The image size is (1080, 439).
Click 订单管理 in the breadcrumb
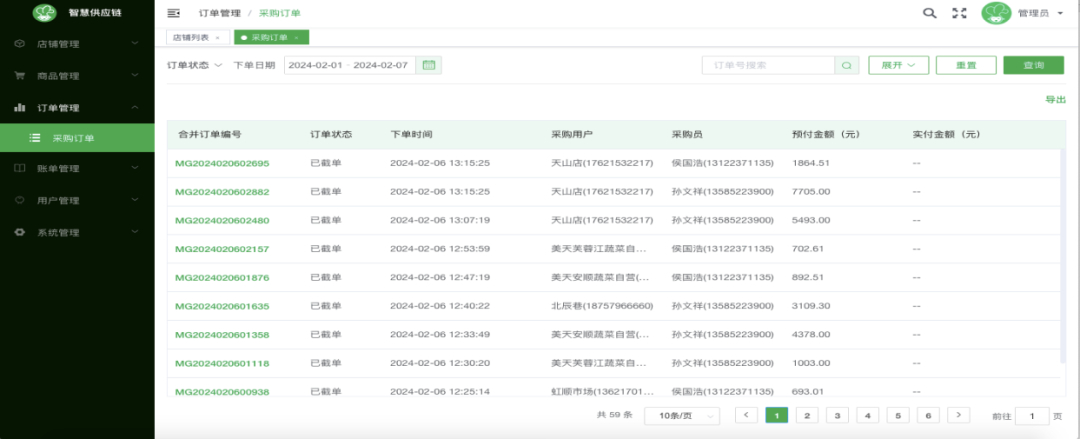(x=220, y=13)
